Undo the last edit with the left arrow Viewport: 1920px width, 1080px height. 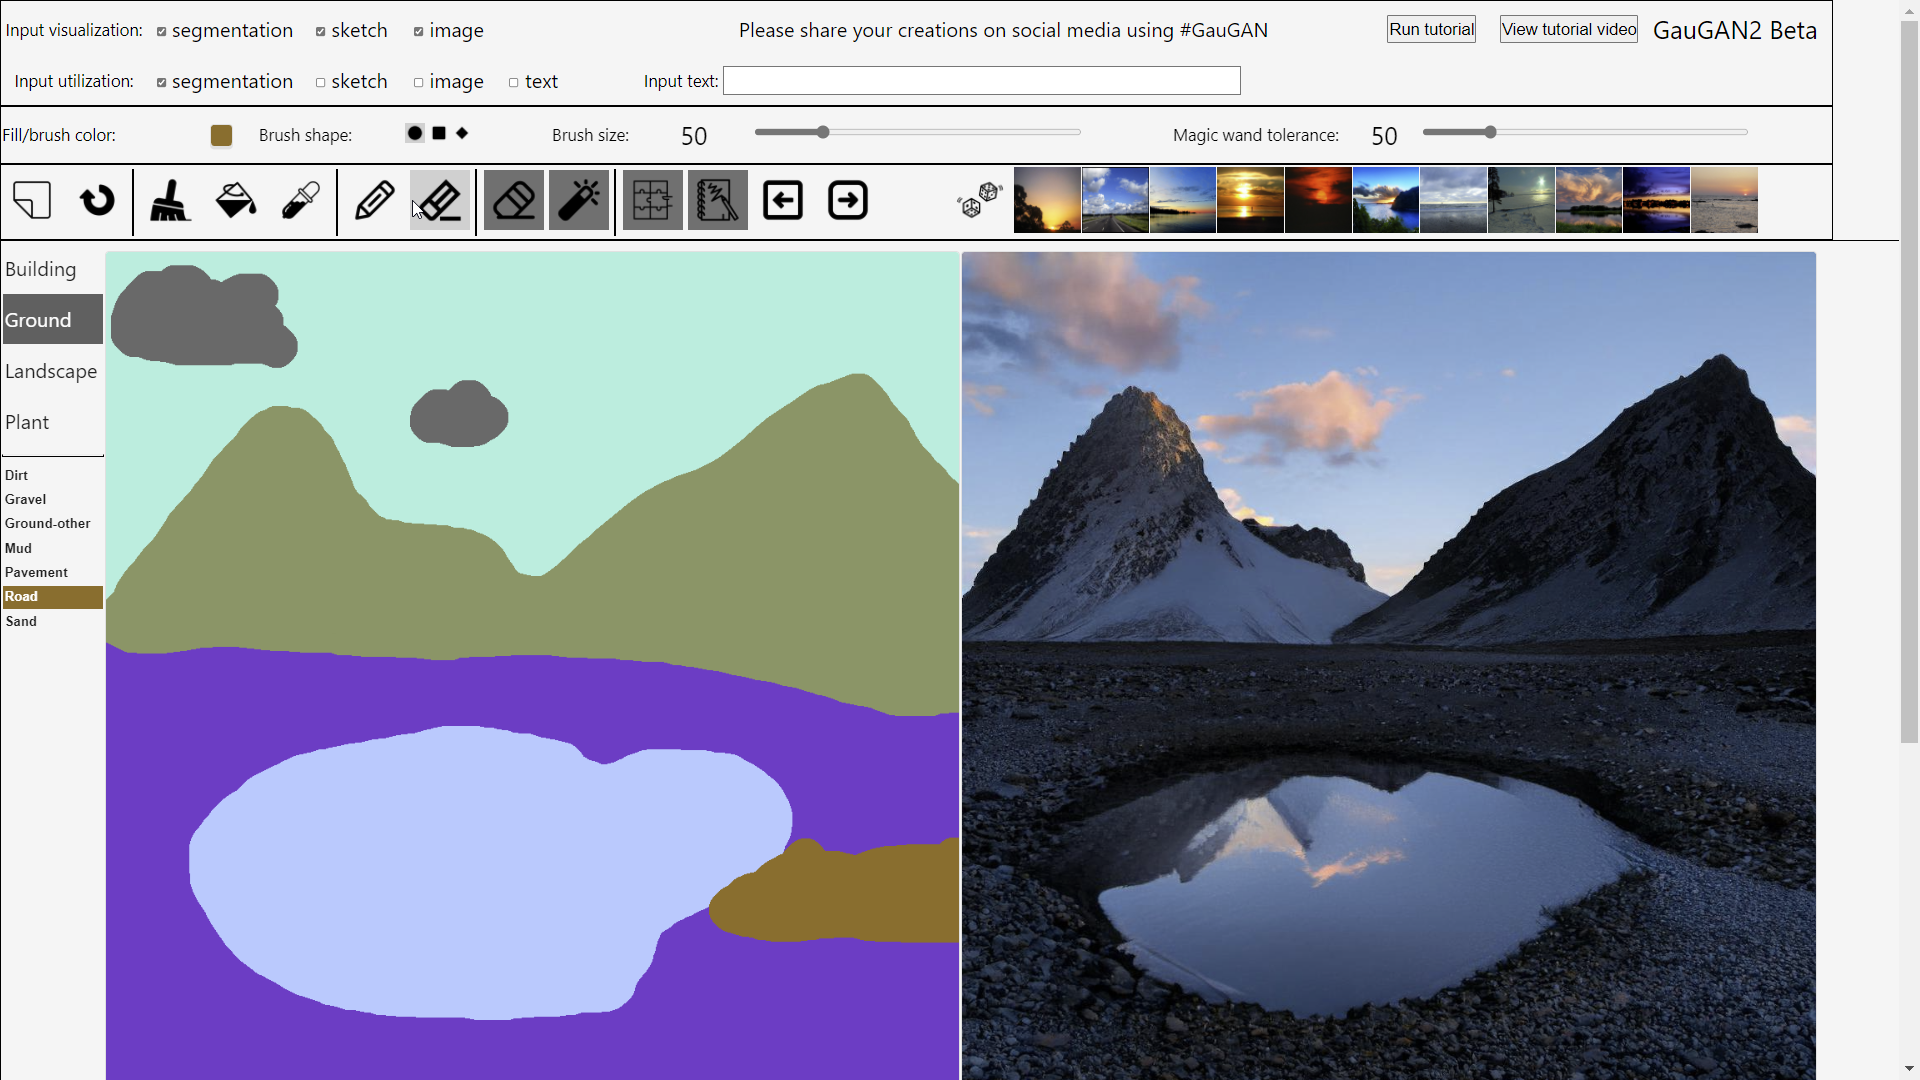783,200
